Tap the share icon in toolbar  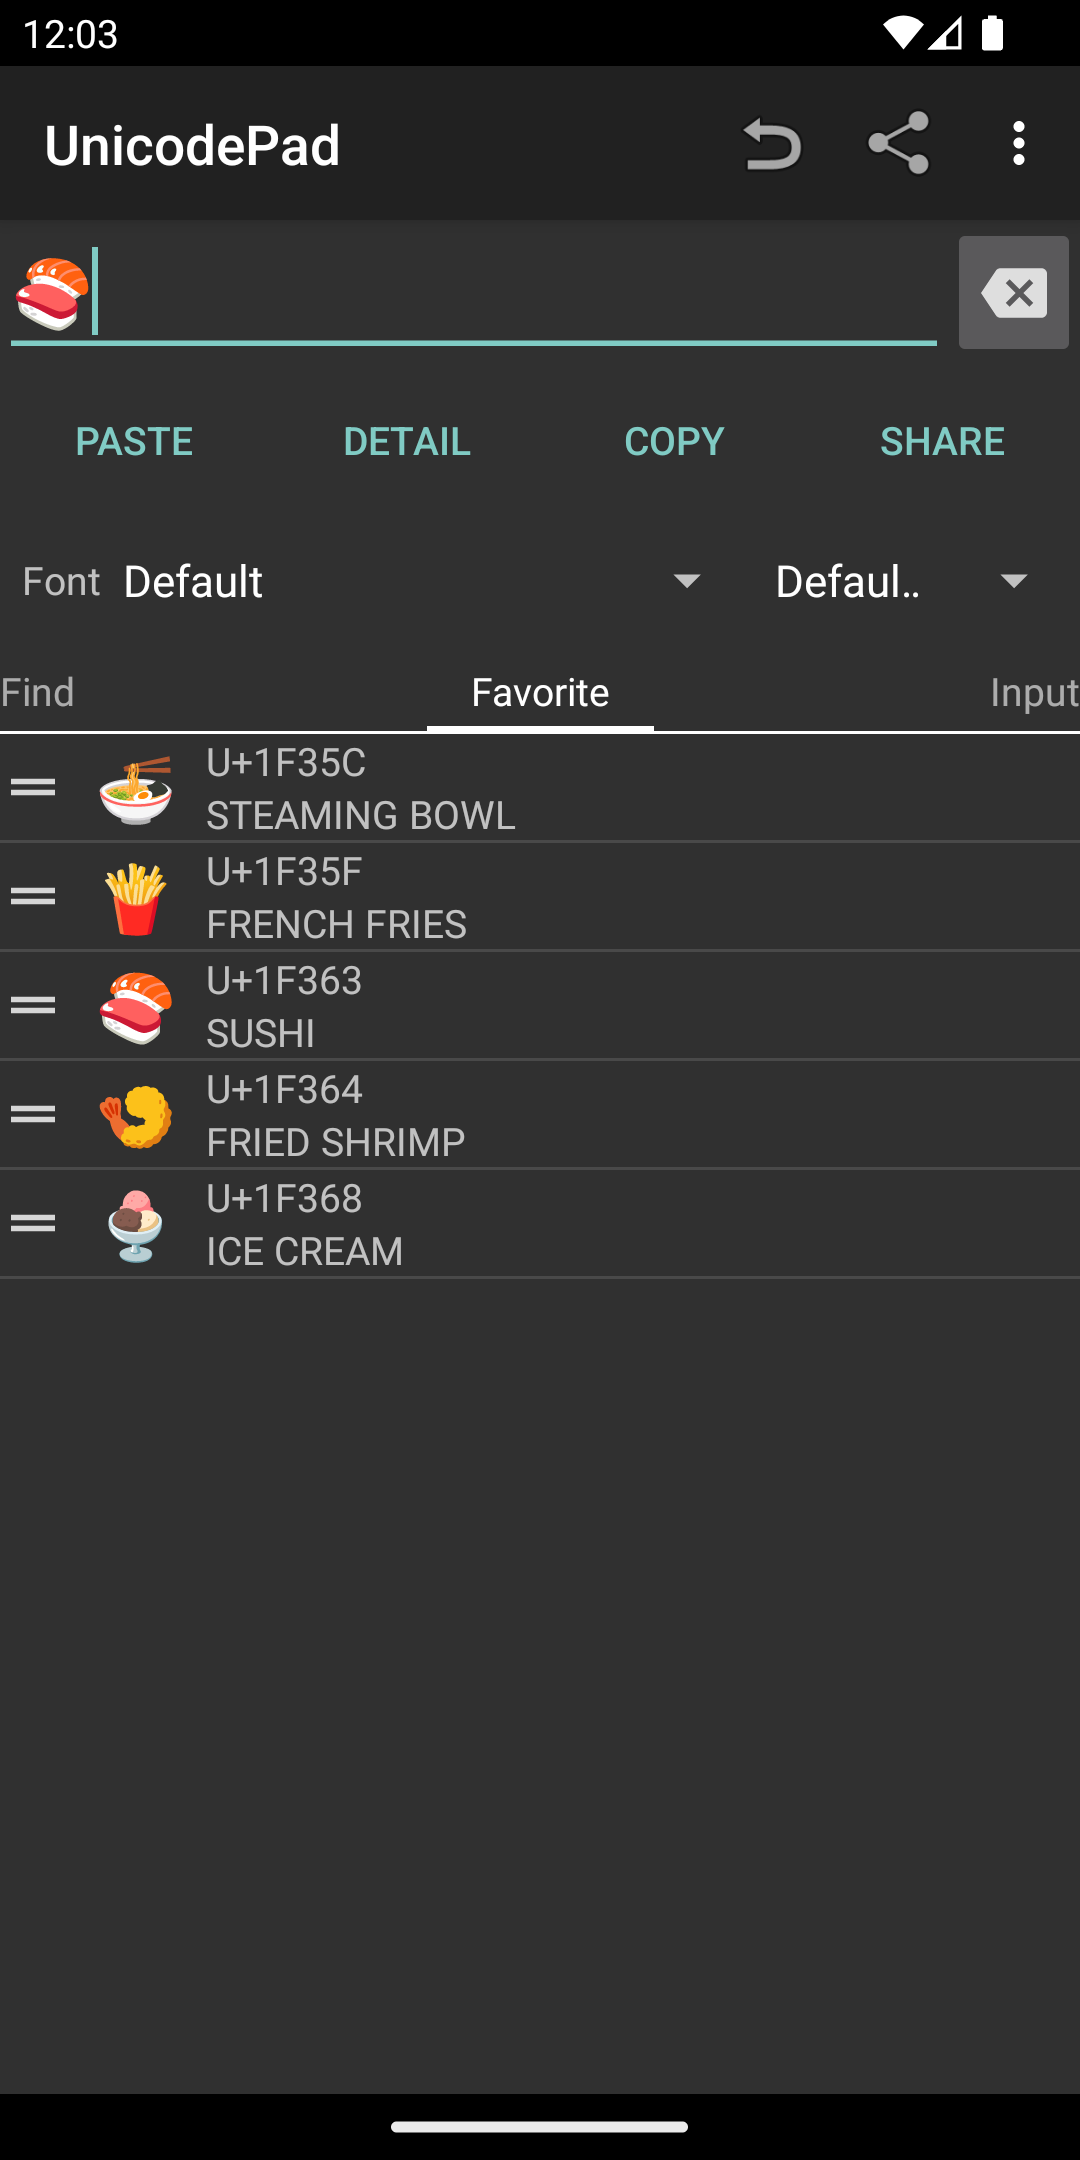pyautogui.click(x=898, y=144)
